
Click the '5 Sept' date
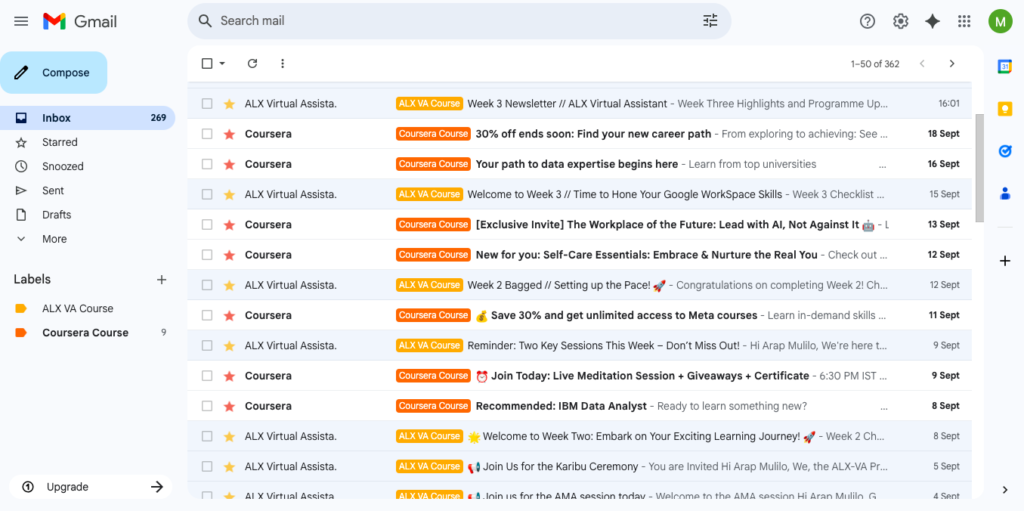(946, 467)
